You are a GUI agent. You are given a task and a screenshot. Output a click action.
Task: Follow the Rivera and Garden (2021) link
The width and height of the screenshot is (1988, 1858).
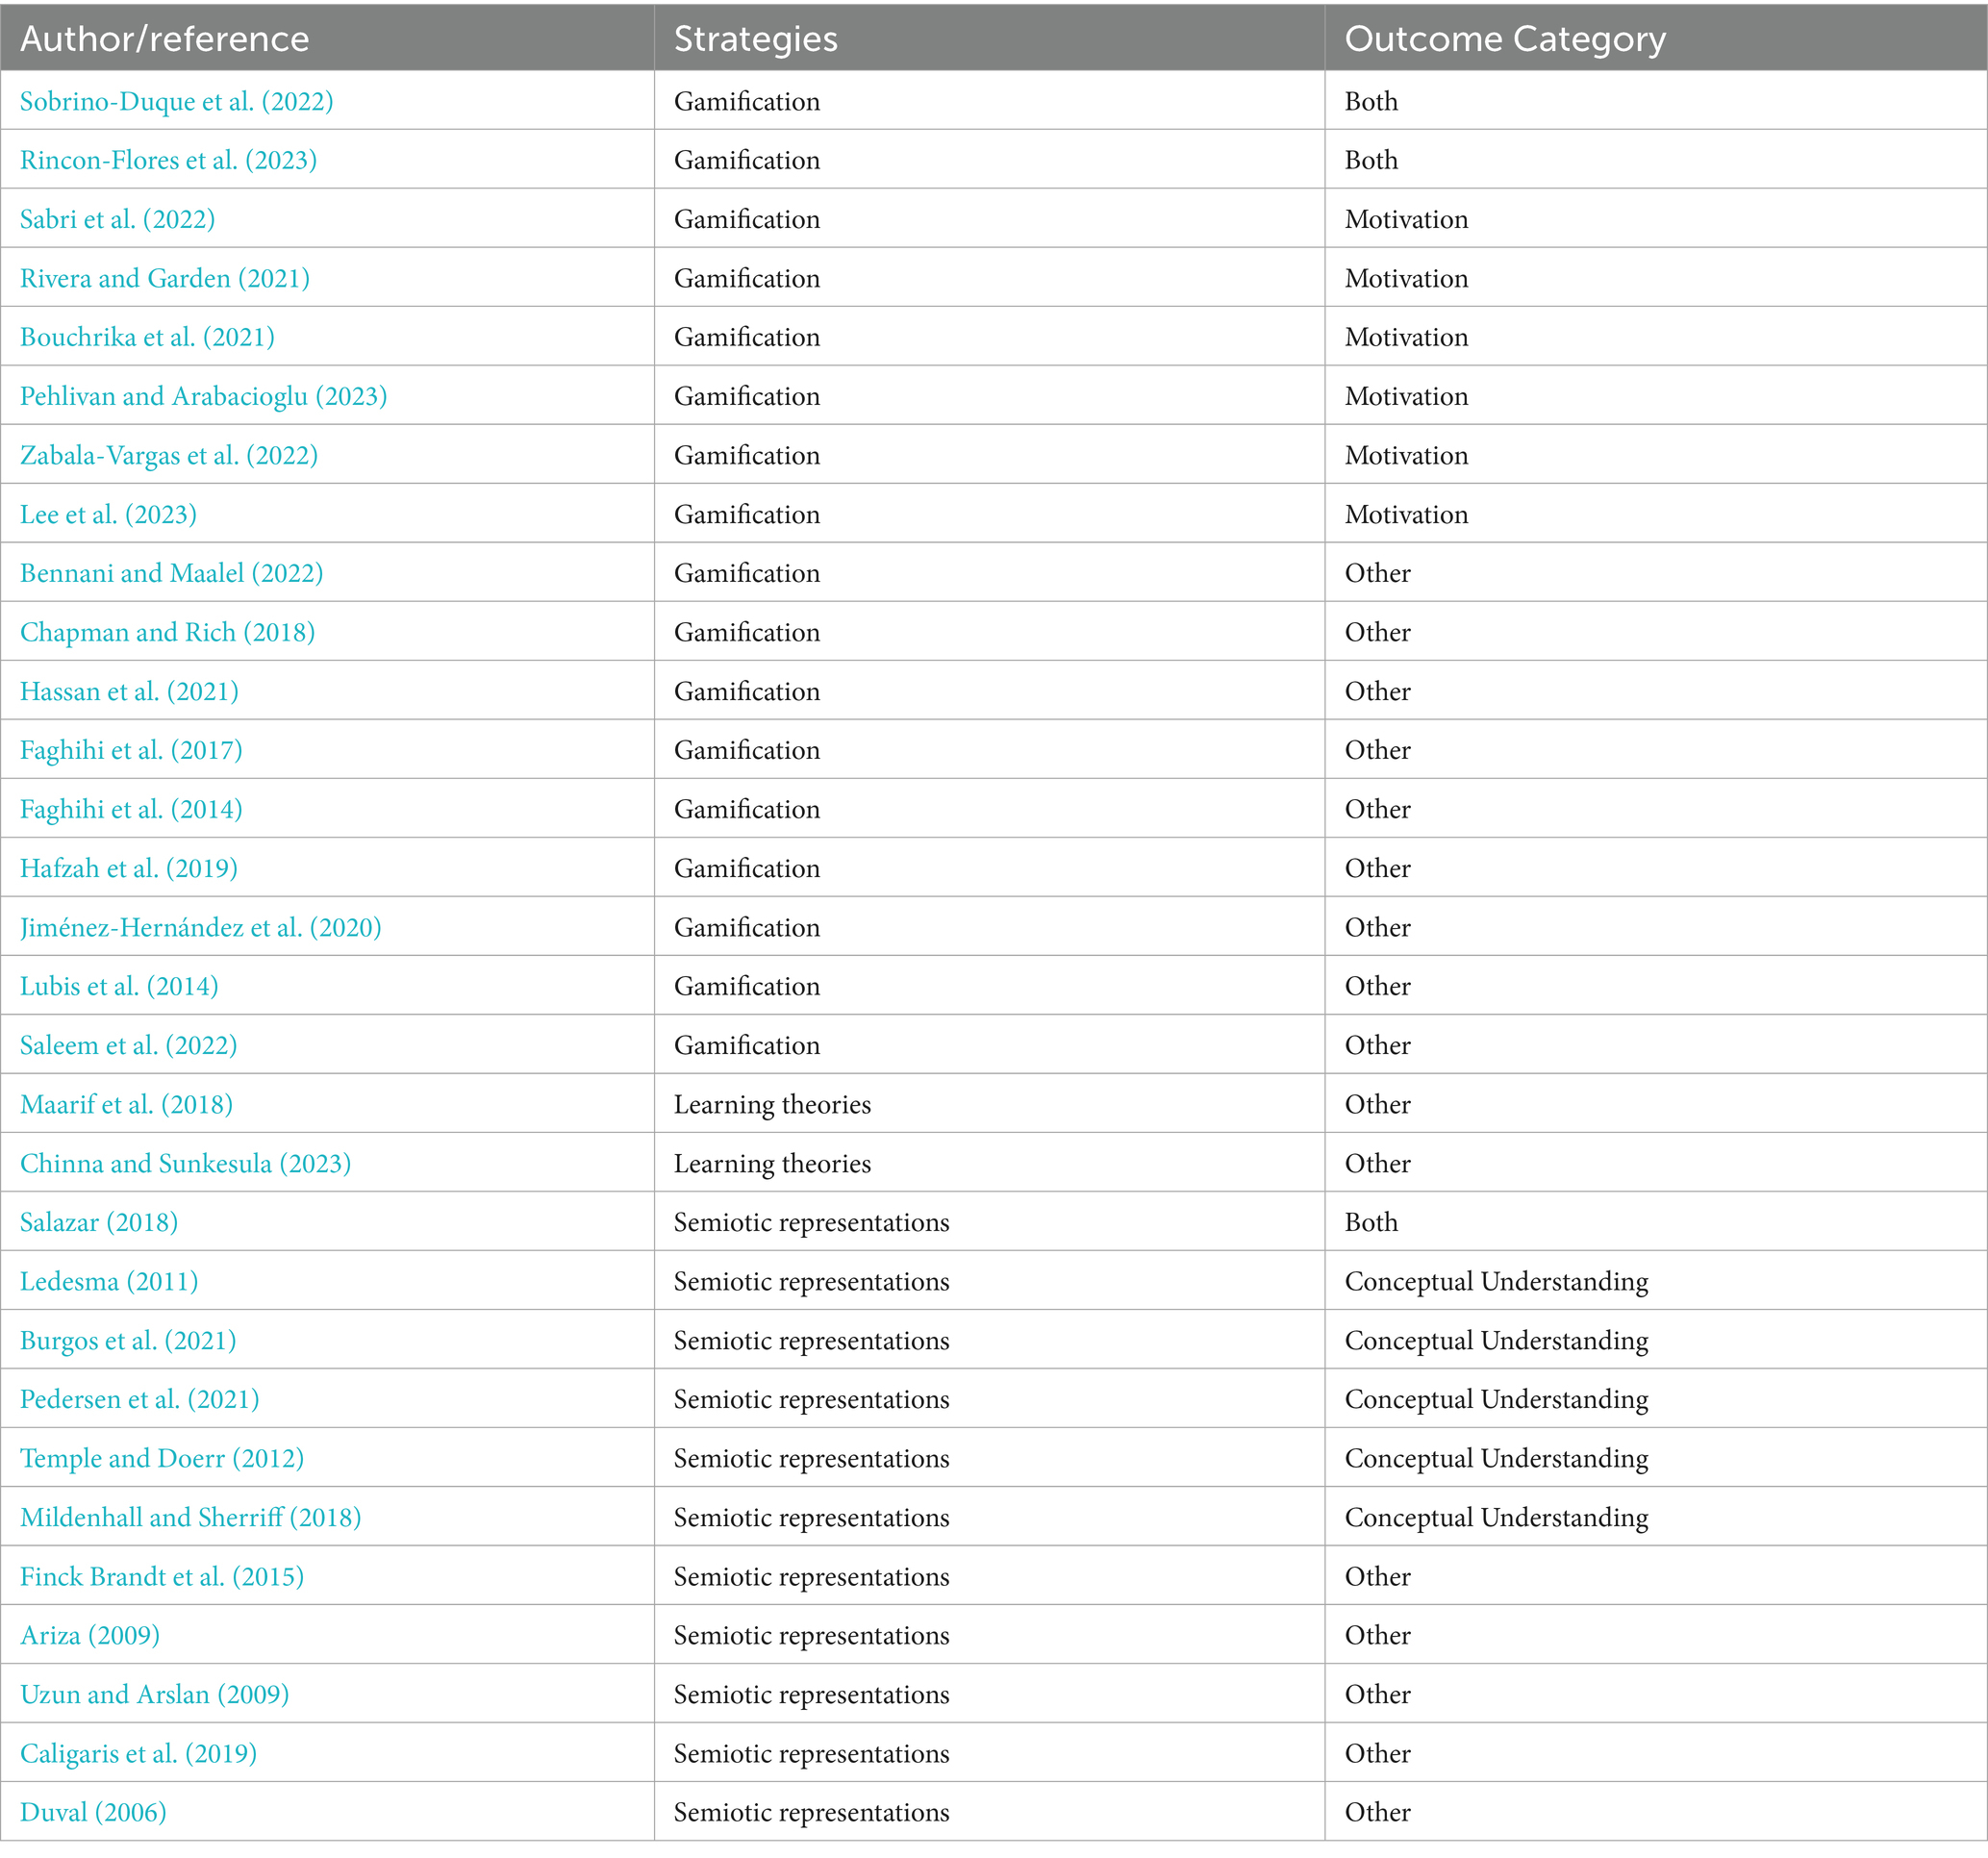[165, 278]
